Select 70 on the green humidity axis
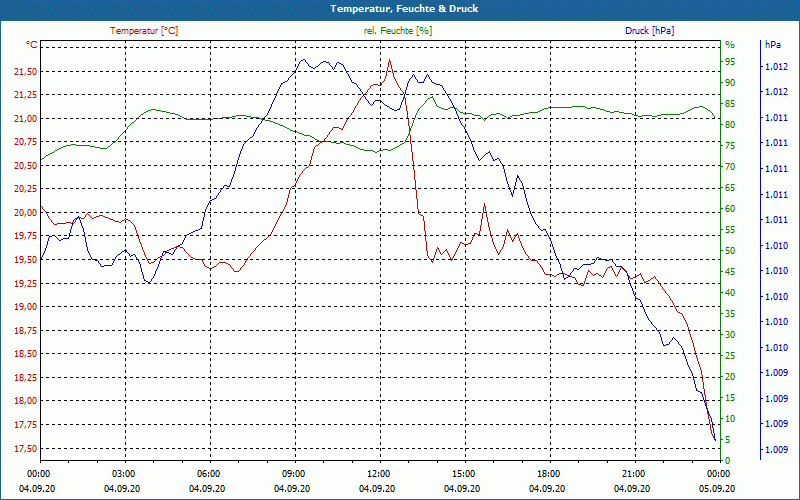 coord(730,167)
